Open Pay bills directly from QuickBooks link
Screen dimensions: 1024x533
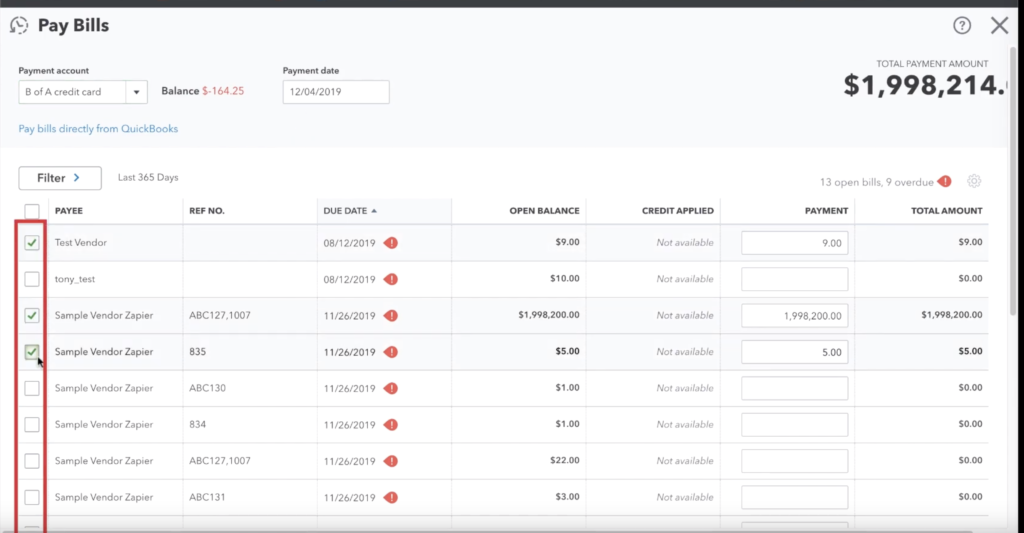(98, 129)
